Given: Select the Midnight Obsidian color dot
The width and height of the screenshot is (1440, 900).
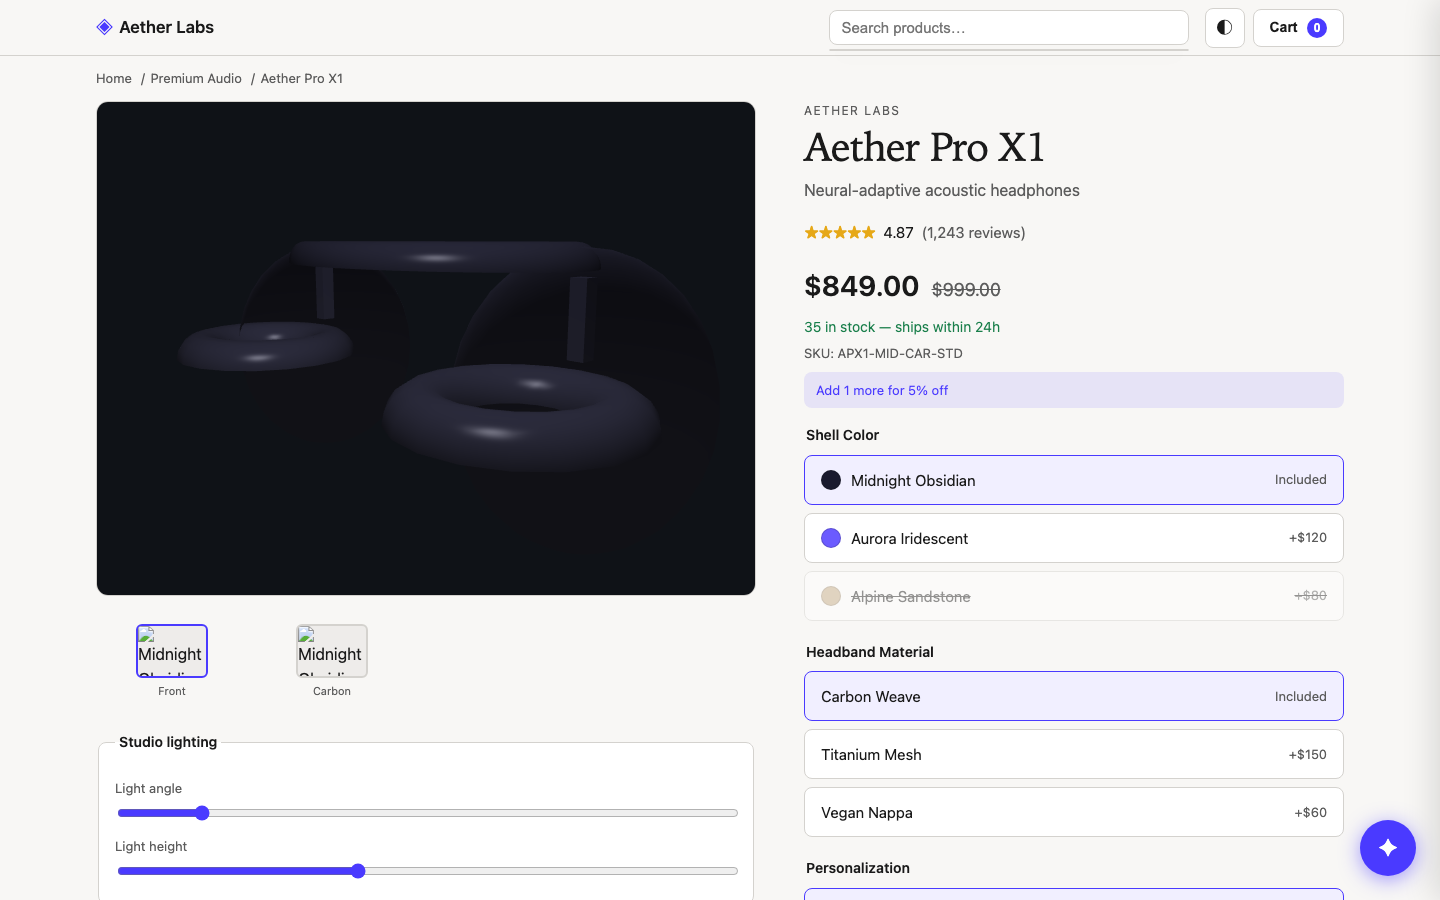Looking at the screenshot, I should 831,480.
